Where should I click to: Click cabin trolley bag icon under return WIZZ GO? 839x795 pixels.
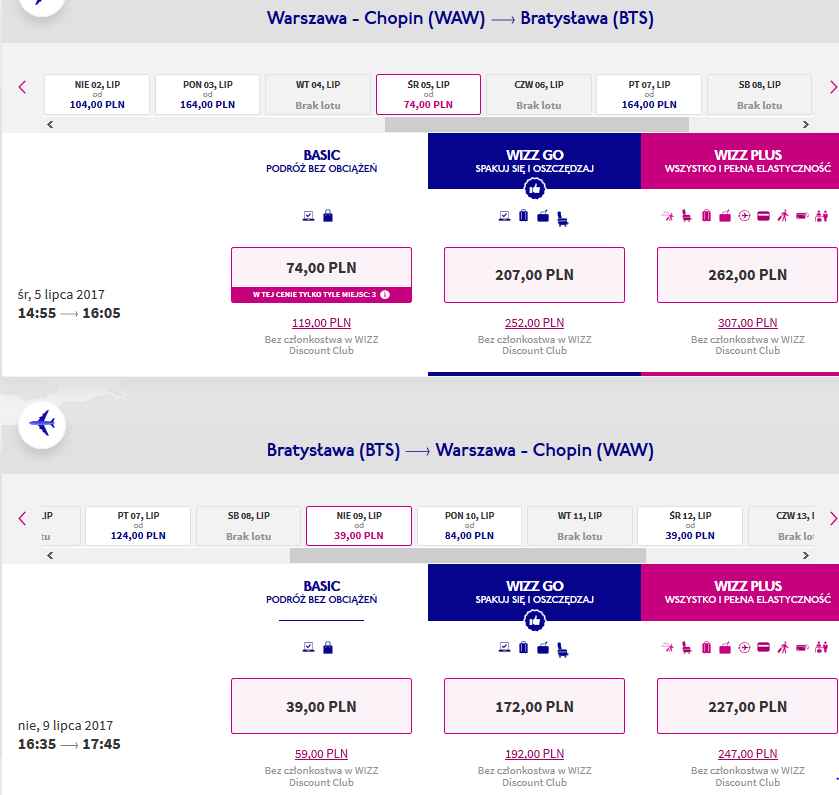(x=543, y=648)
